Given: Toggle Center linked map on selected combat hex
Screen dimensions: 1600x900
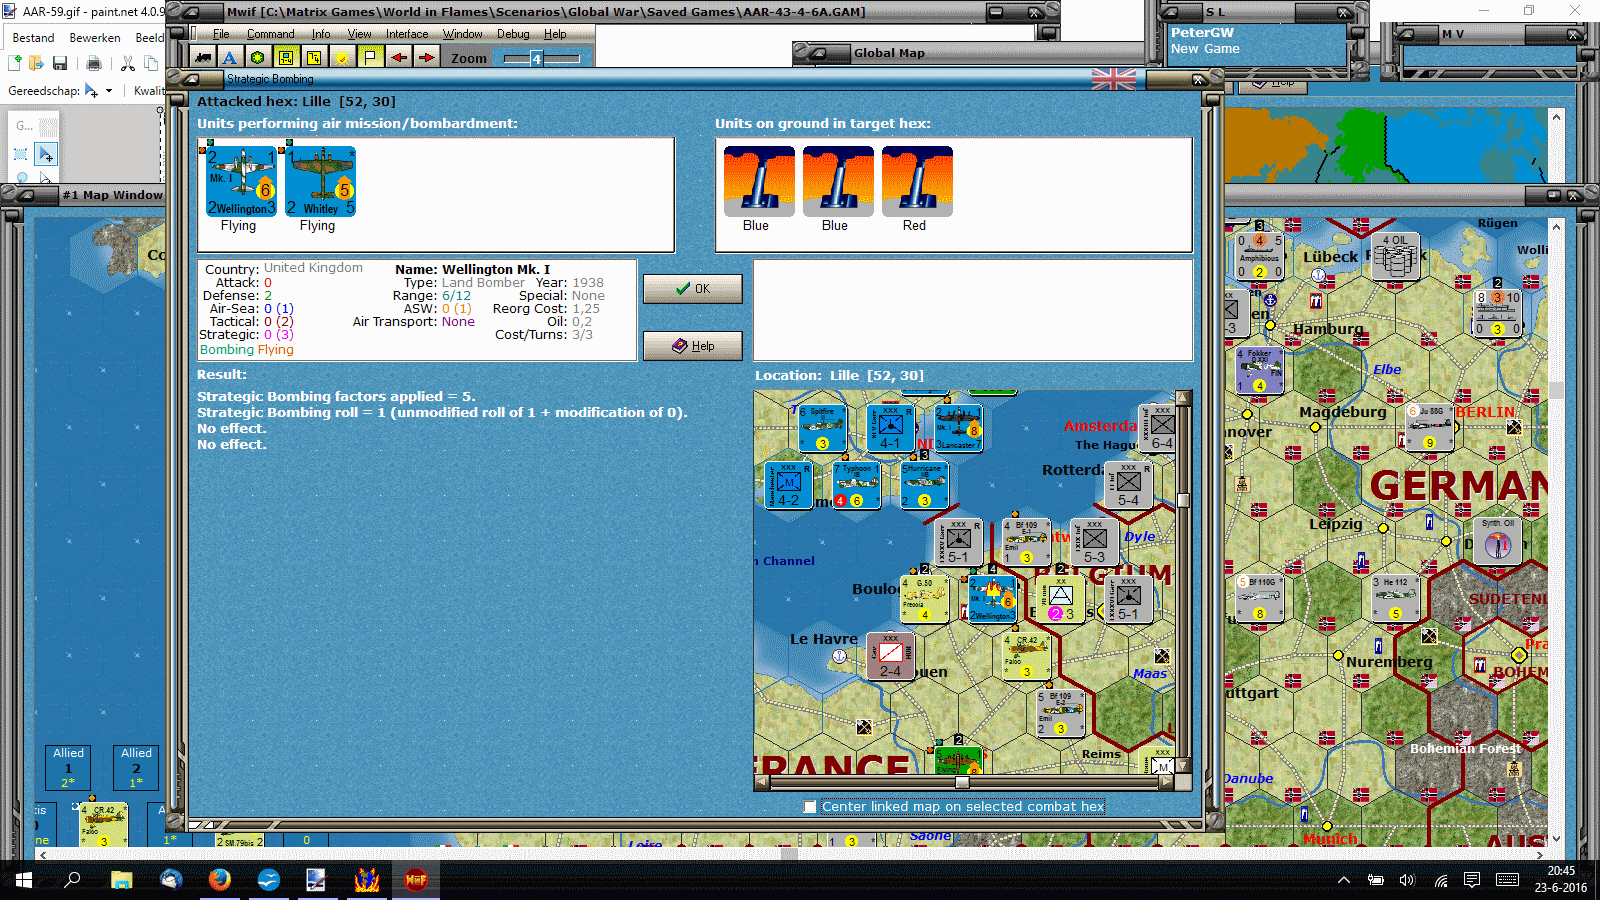Looking at the screenshot, I should [x=810, y=807].
